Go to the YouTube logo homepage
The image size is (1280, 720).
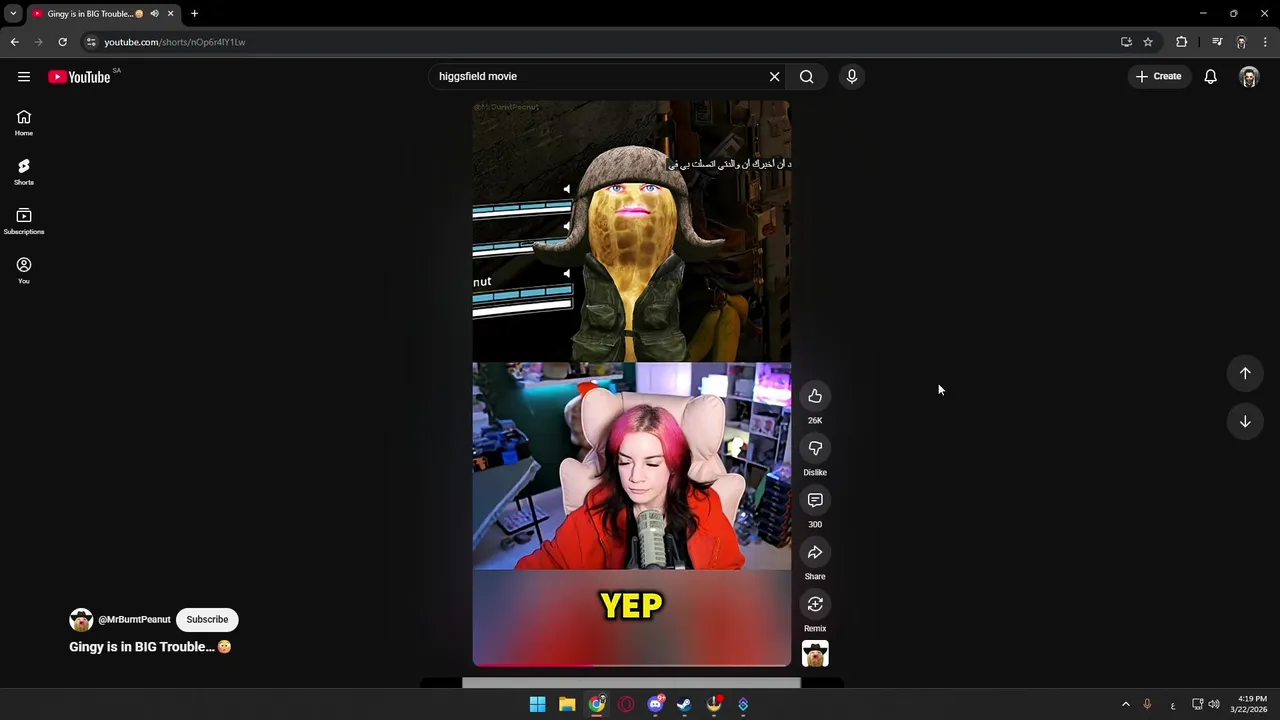coord(79,77)
